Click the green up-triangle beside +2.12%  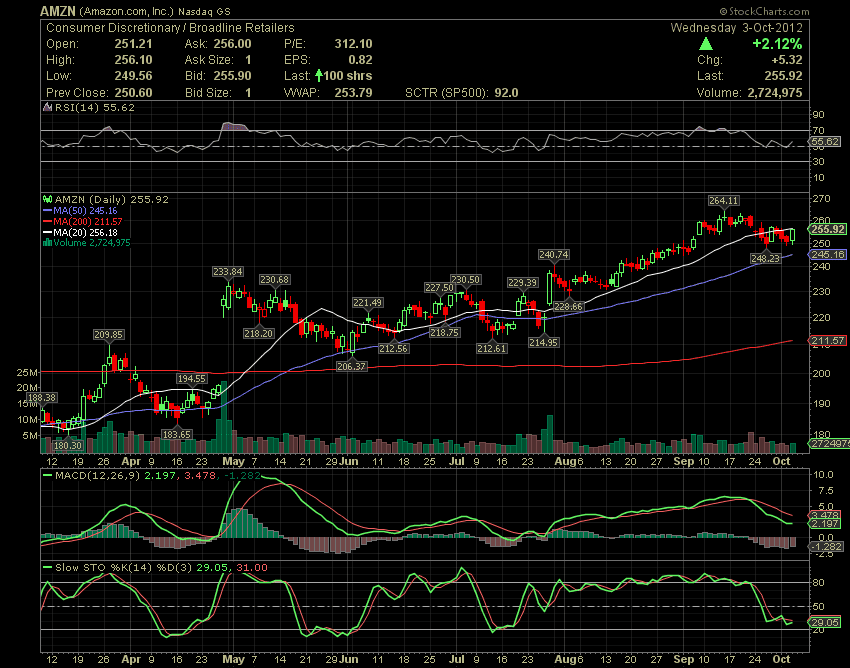point(706,43)
